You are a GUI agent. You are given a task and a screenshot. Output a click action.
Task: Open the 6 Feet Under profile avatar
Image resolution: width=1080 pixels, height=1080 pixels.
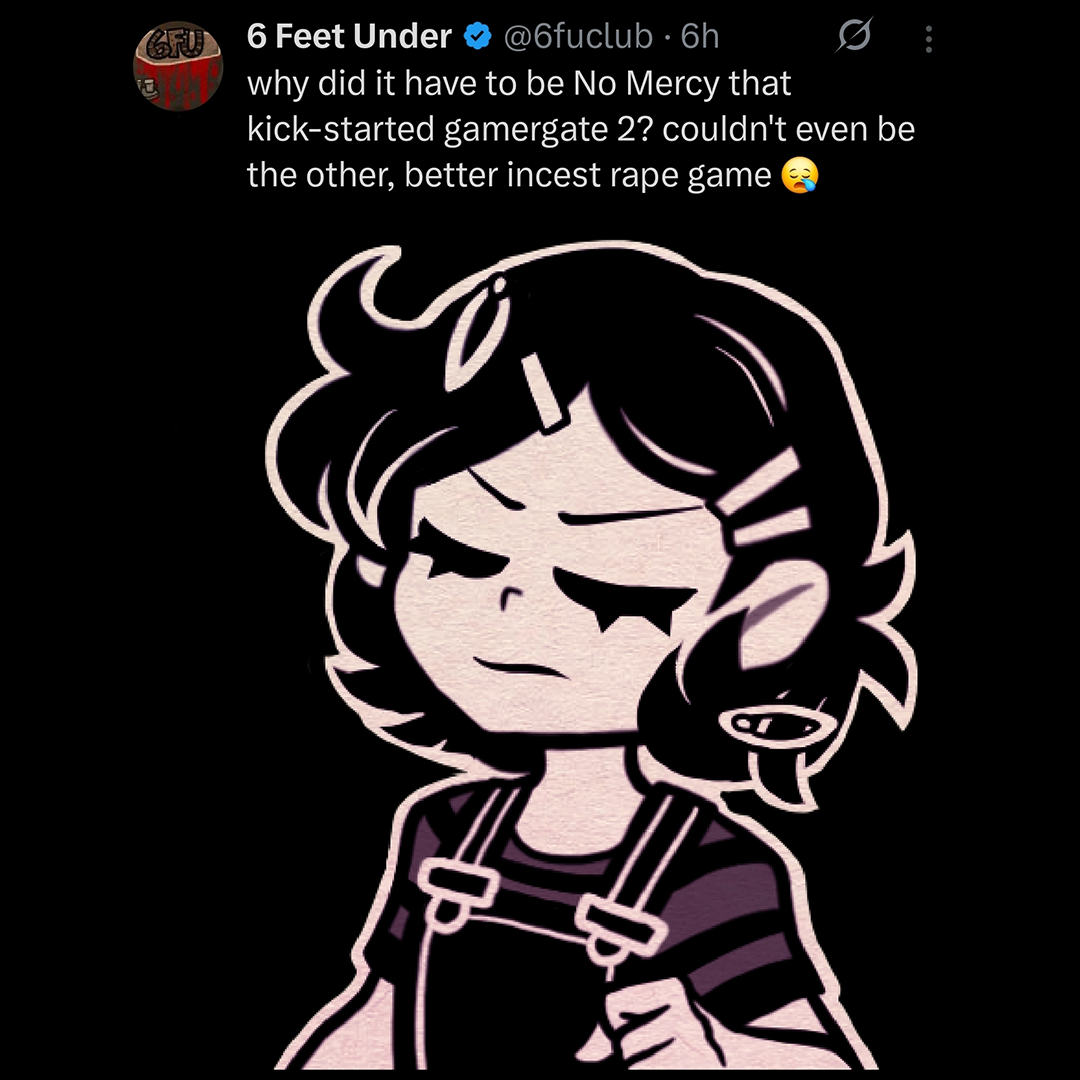[178, 65]
